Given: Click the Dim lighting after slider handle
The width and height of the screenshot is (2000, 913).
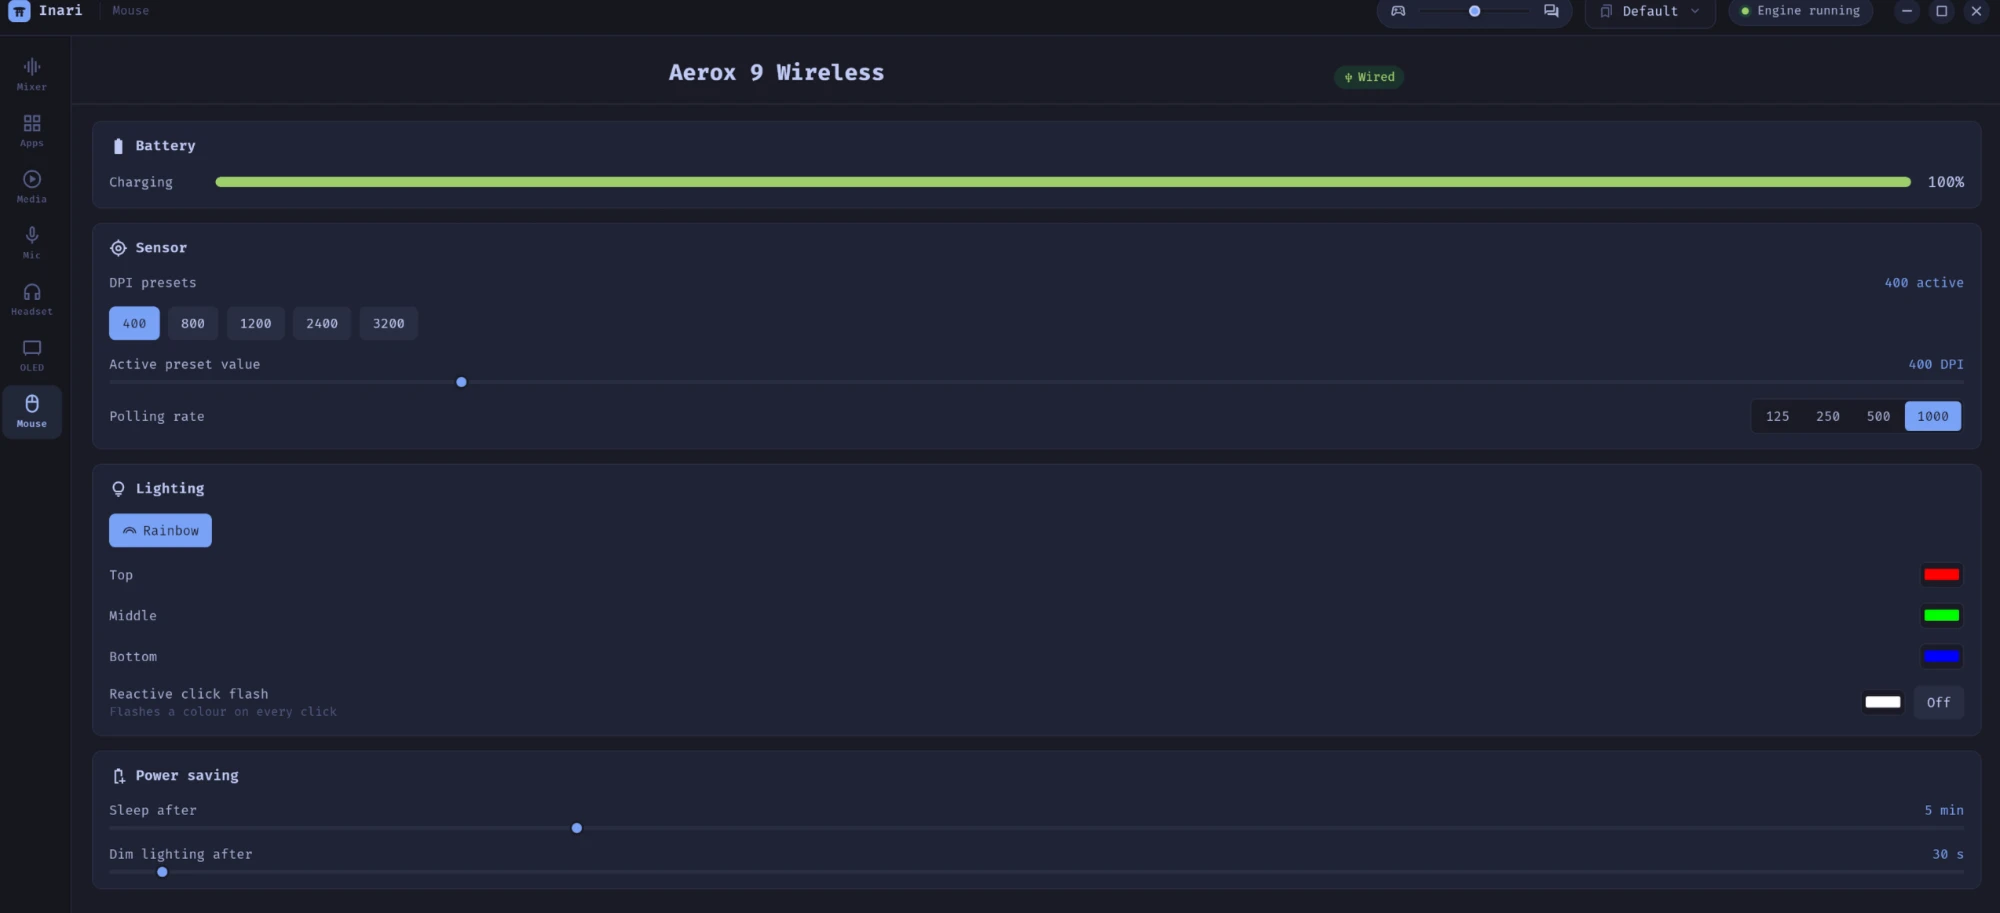Looking at the screenshot, I should point(162,872).
